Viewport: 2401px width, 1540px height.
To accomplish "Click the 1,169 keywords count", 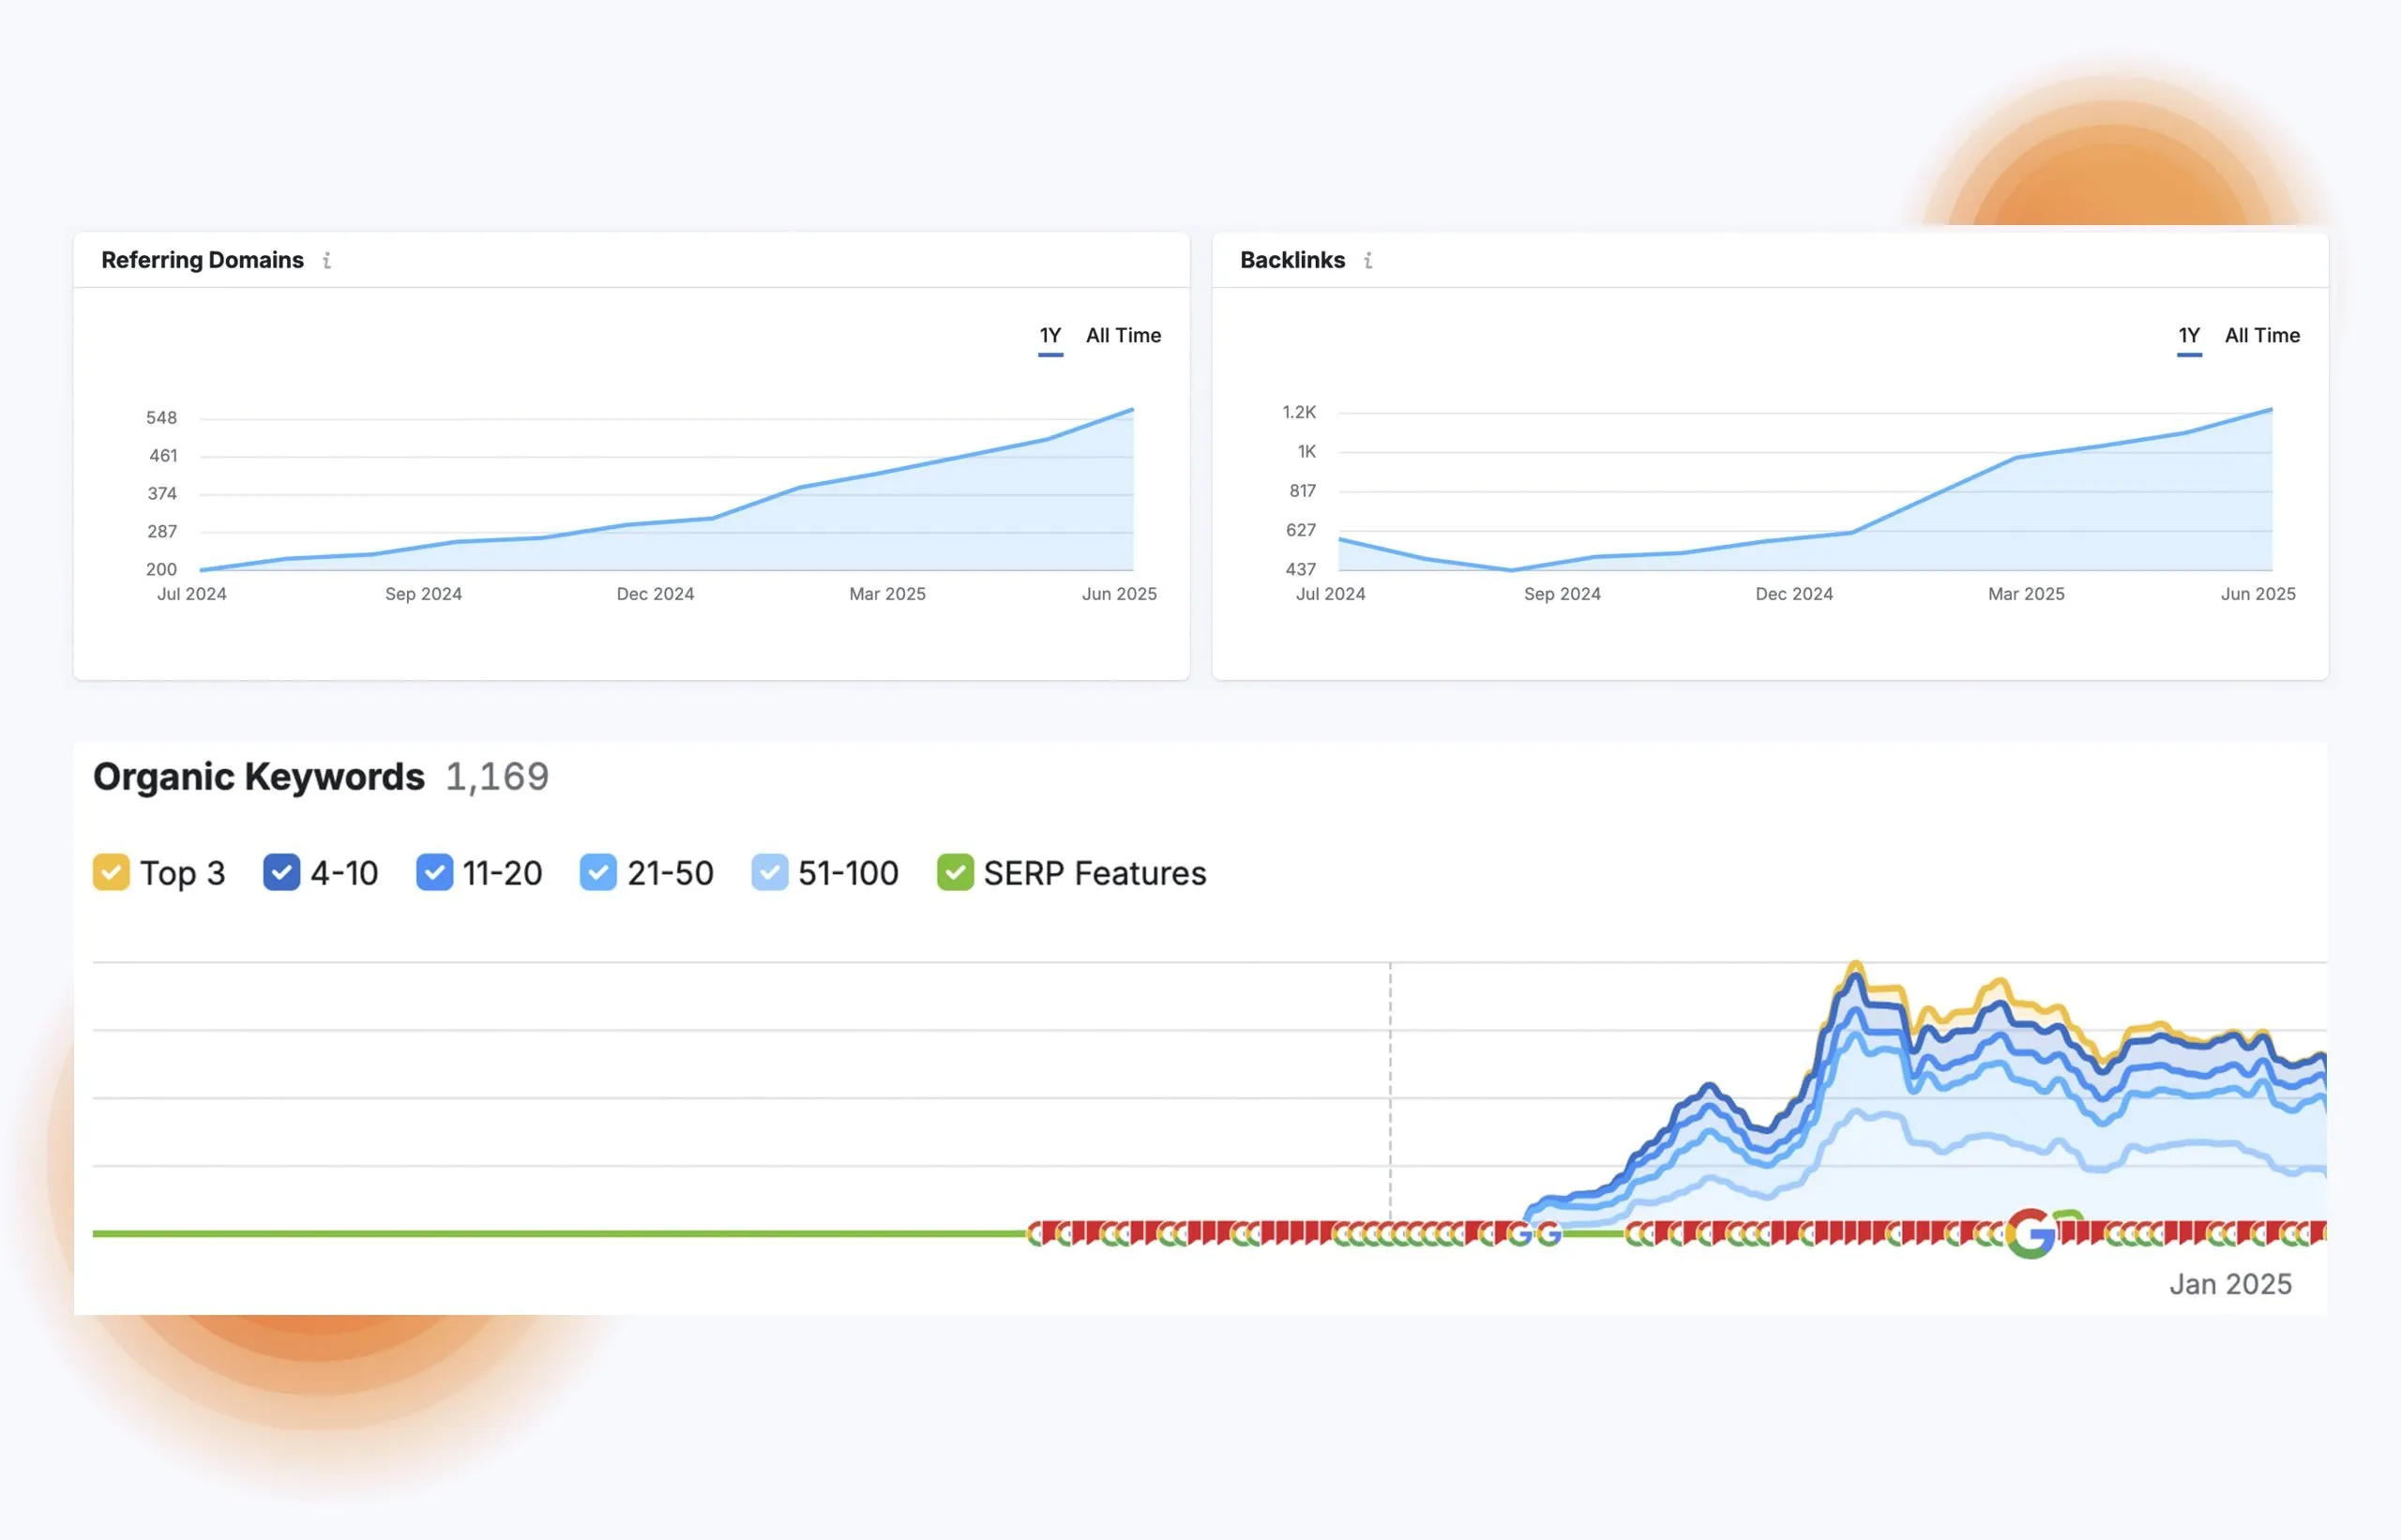I will pos(497,777).
